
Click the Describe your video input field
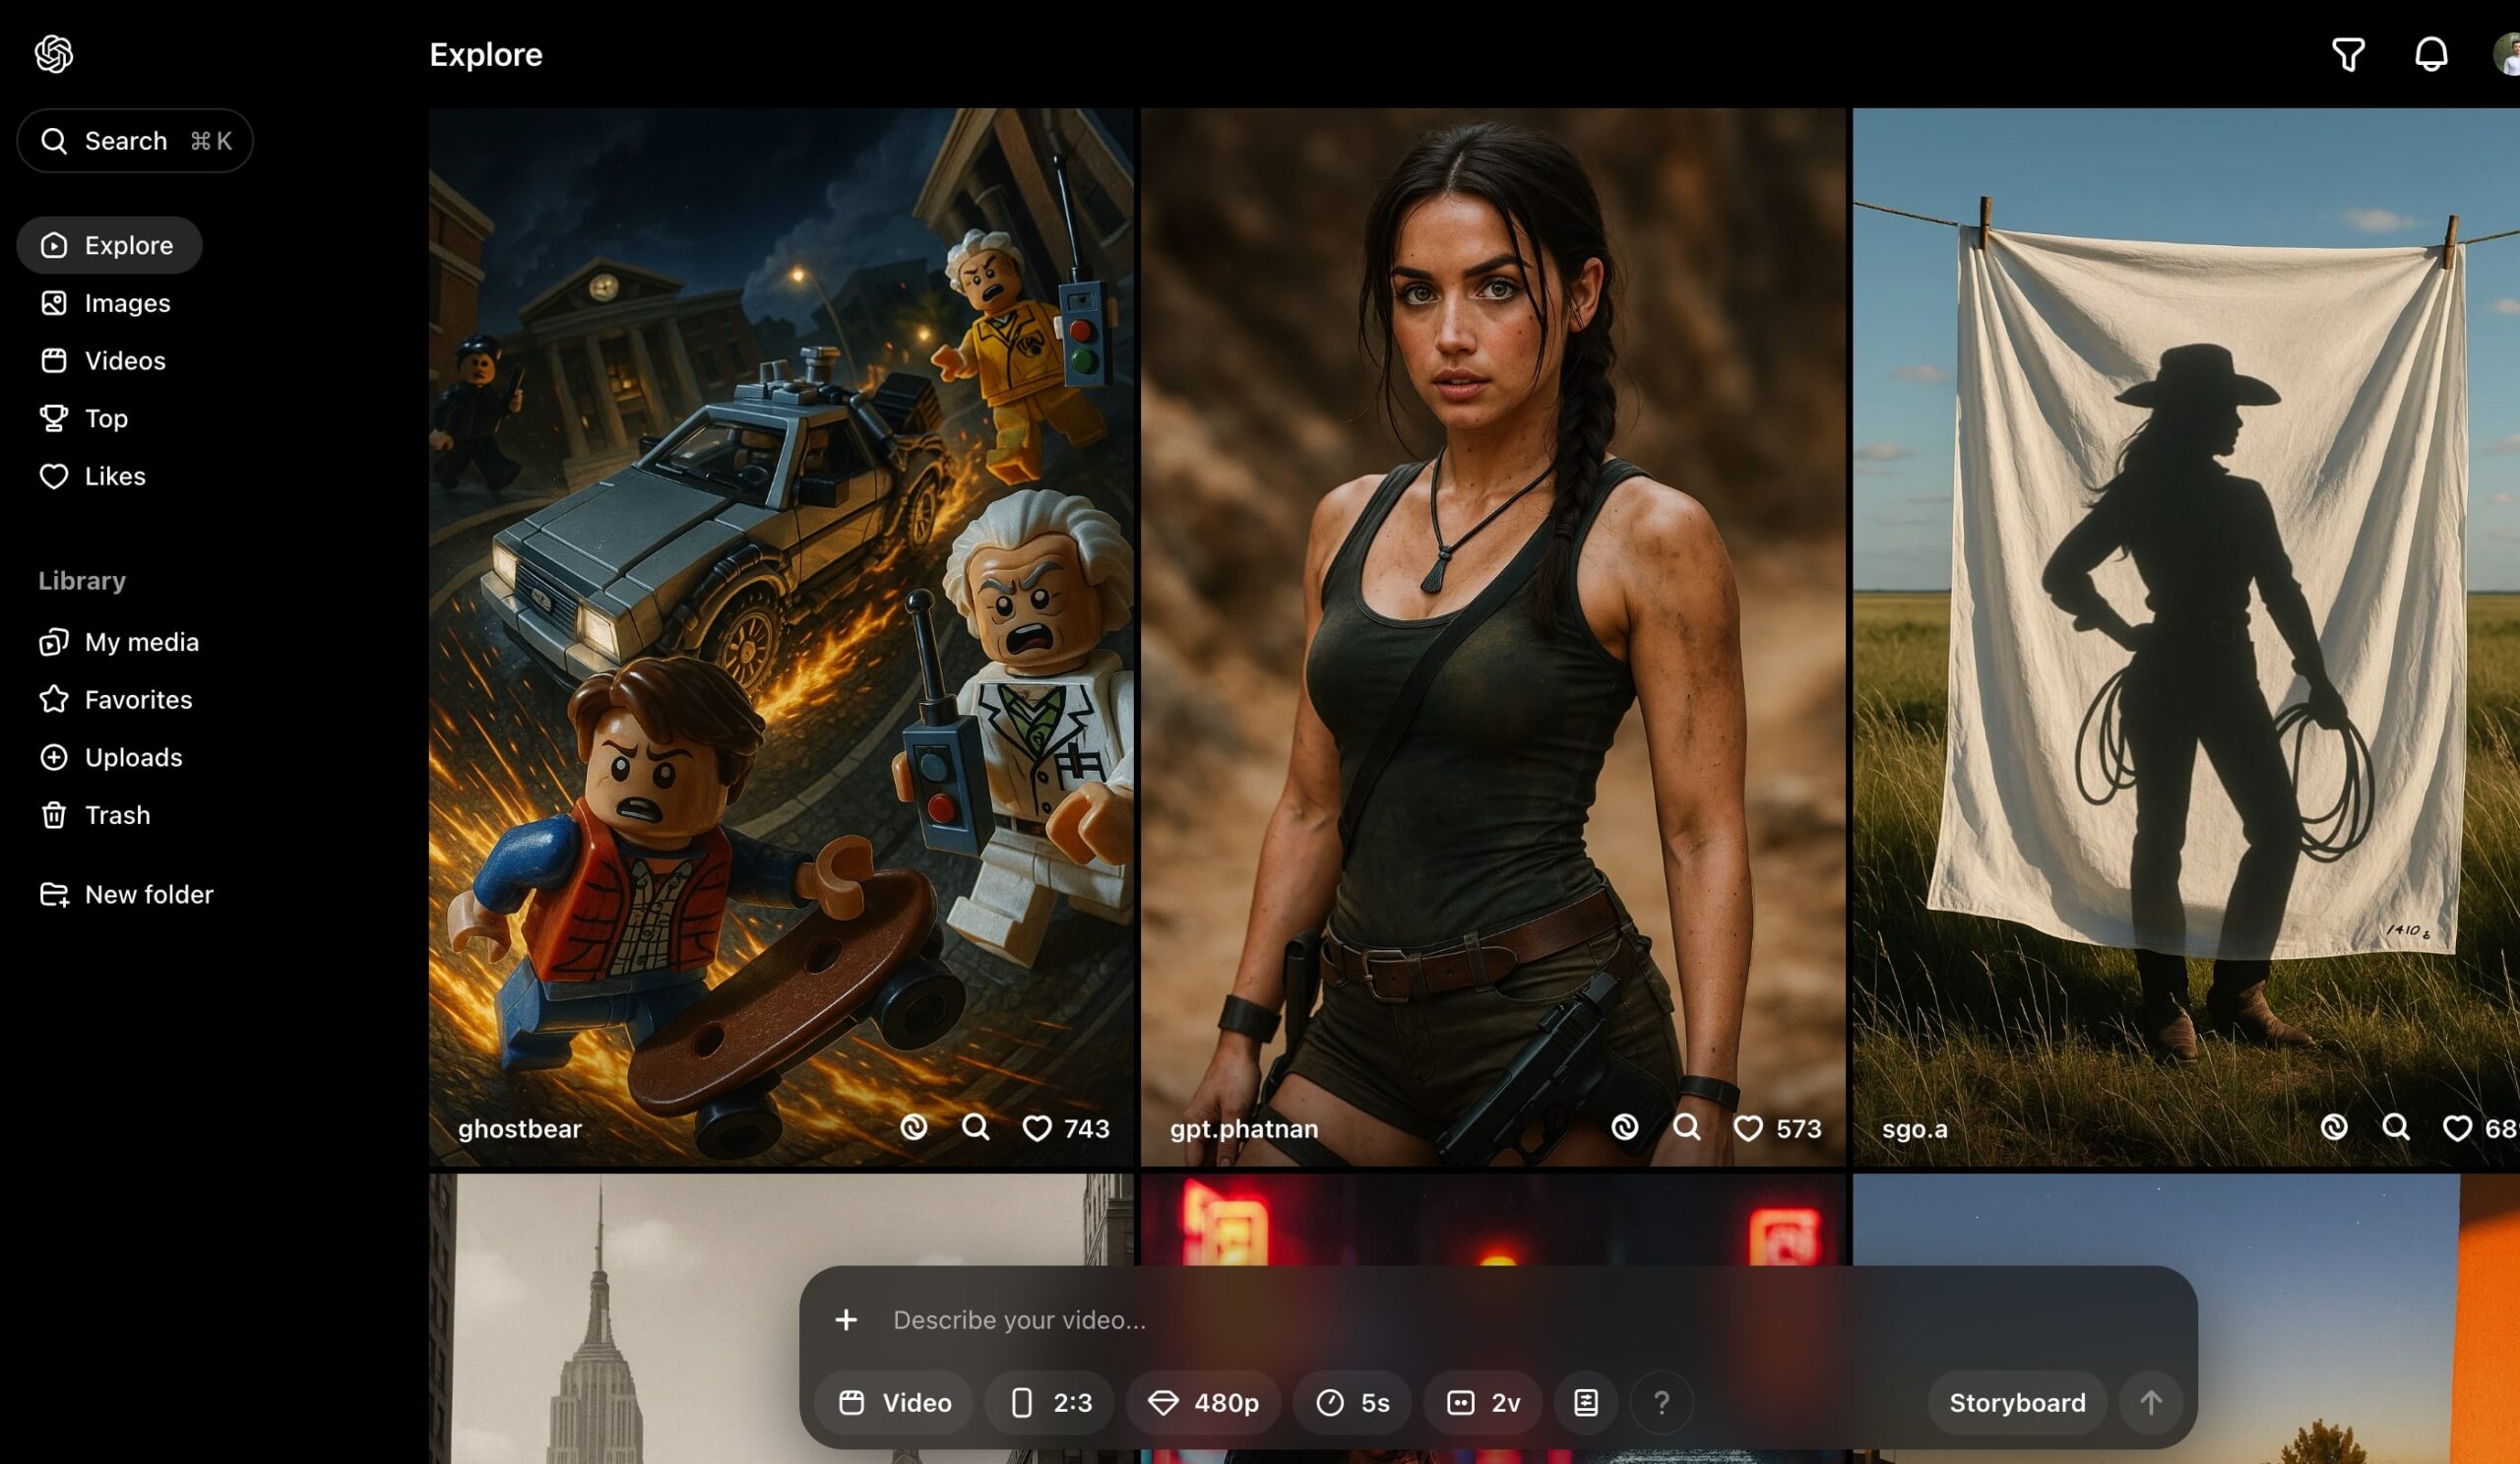pyautogui.click(x=1400, y=1320)
